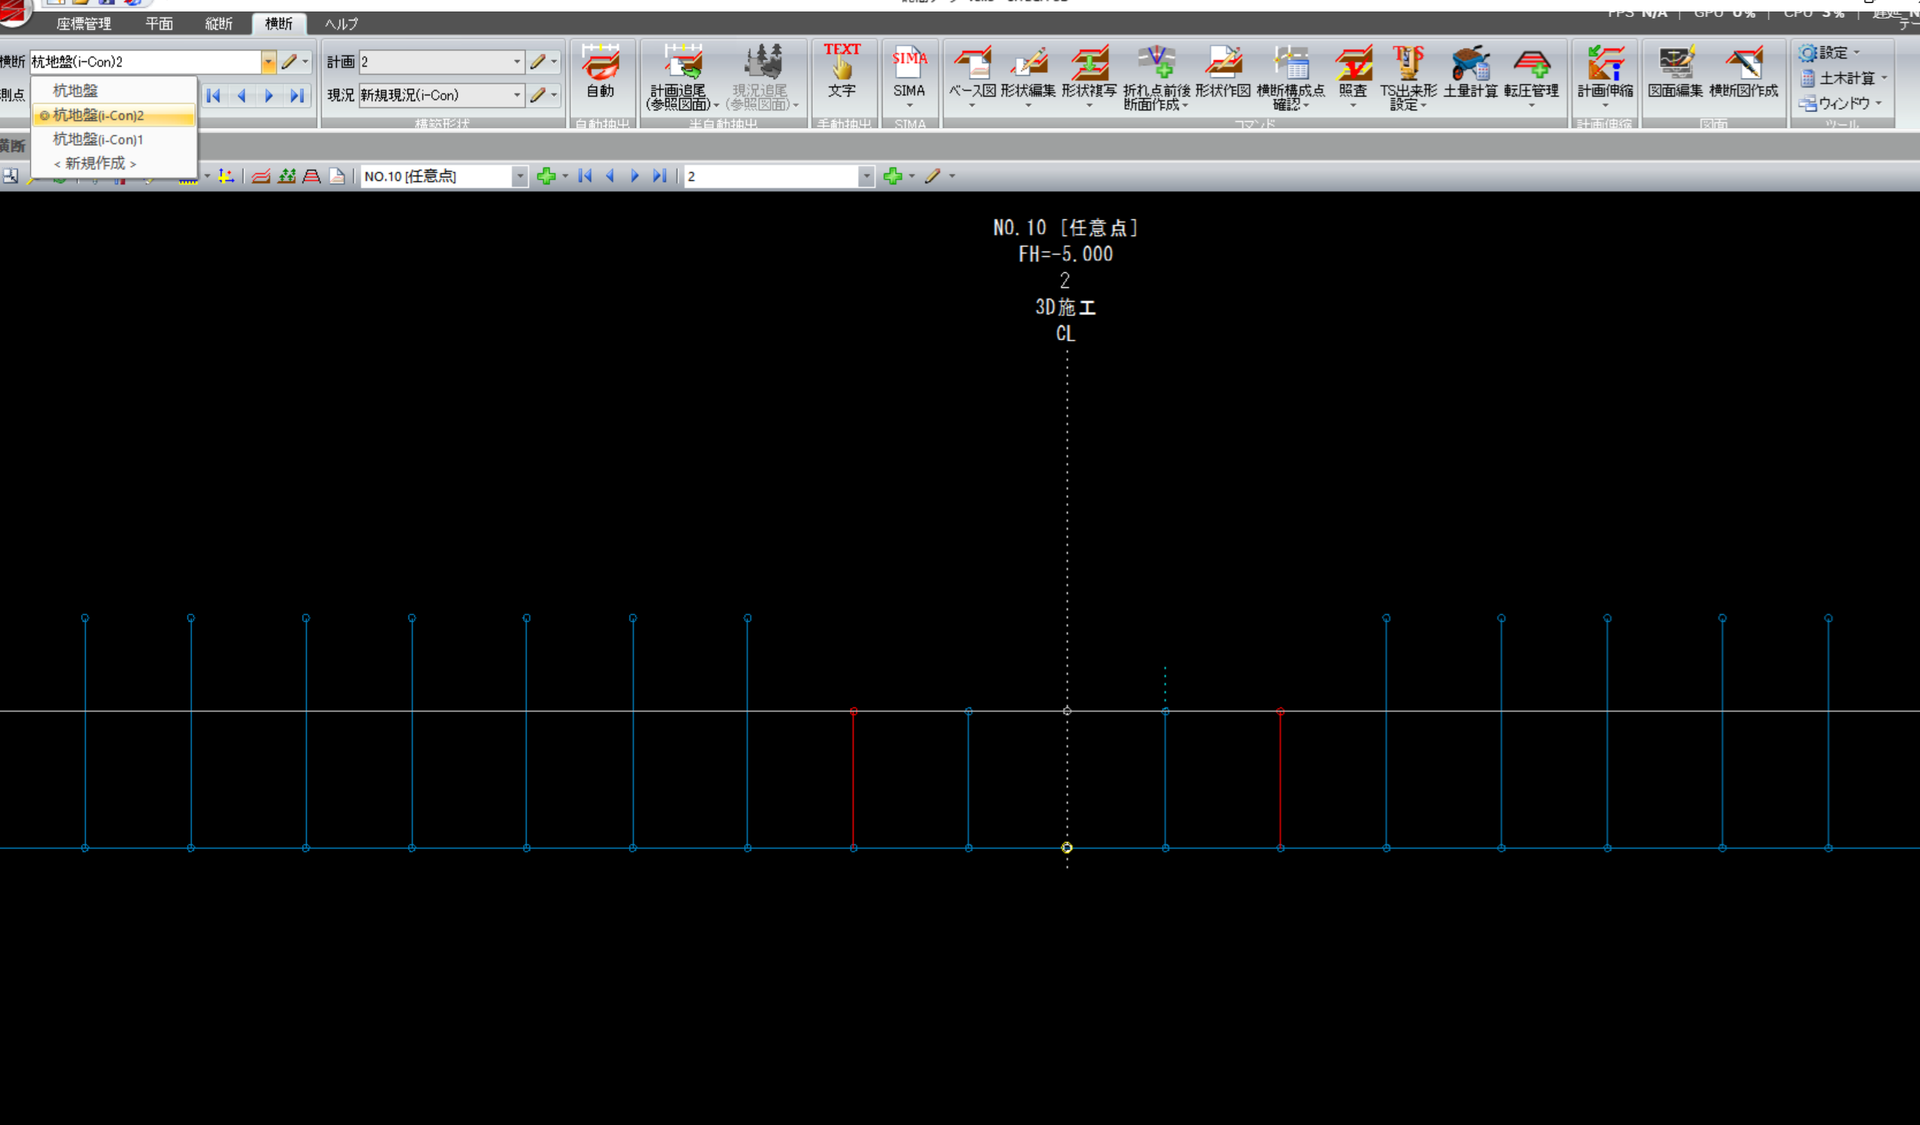
Task: Open the 座標管理 ribbon tab
Action: coord(84,23)
